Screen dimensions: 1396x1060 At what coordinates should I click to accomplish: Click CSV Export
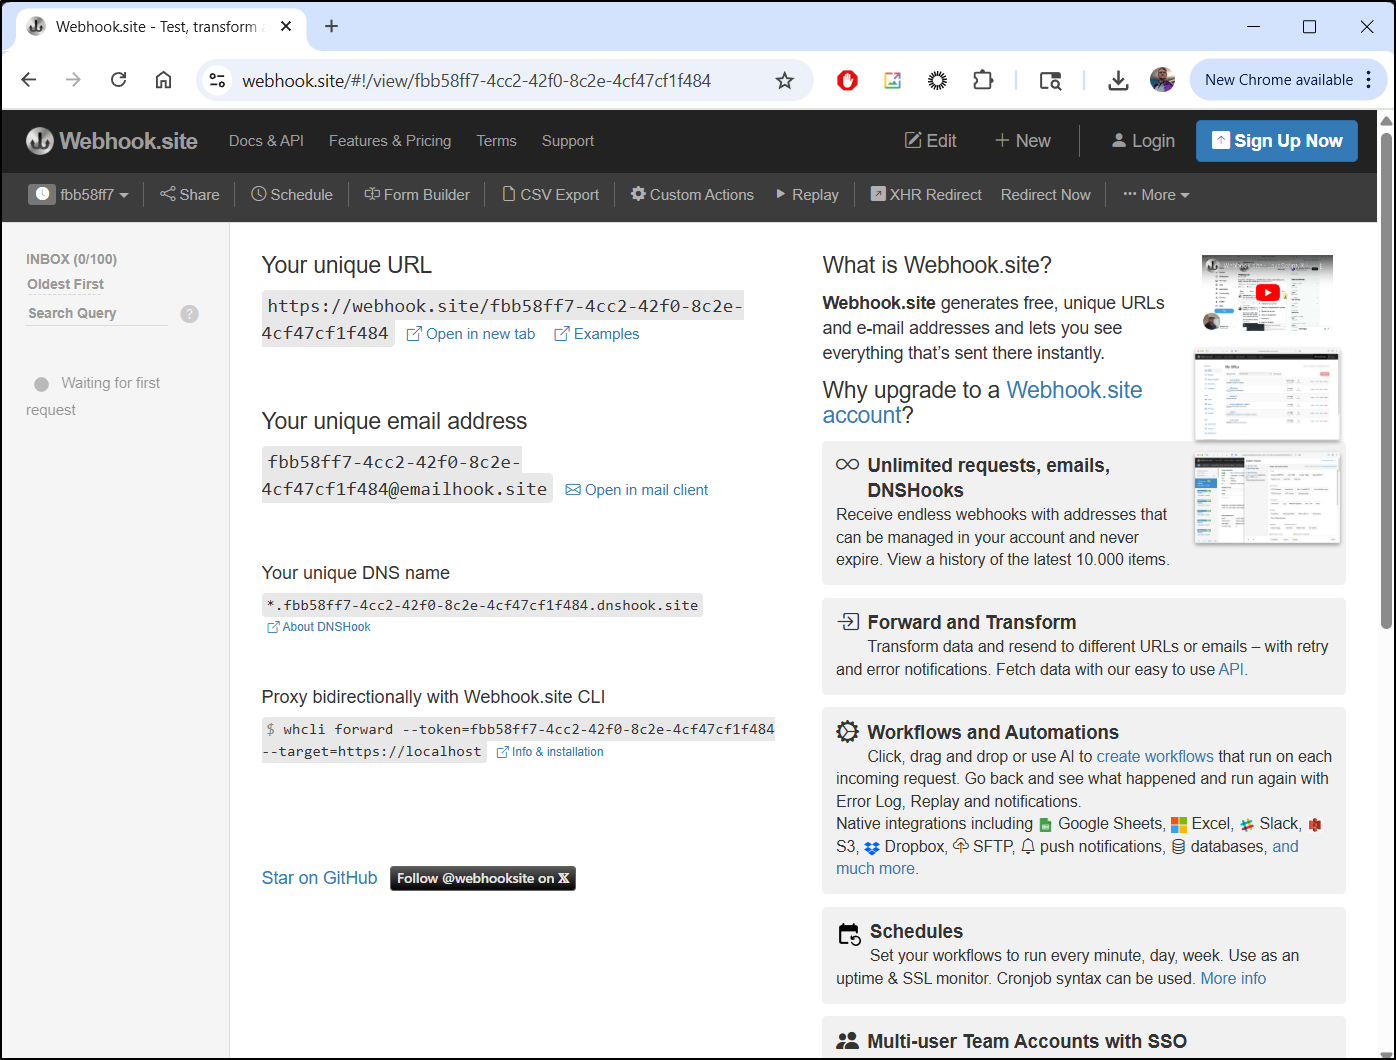tap(550, 195)
